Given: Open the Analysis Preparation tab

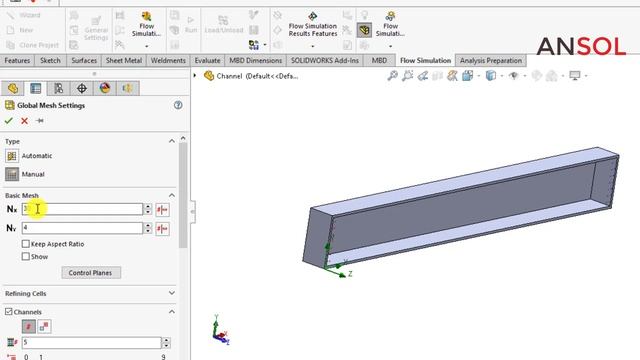Looking at the screenshot, I should click(x=491, y=60).
